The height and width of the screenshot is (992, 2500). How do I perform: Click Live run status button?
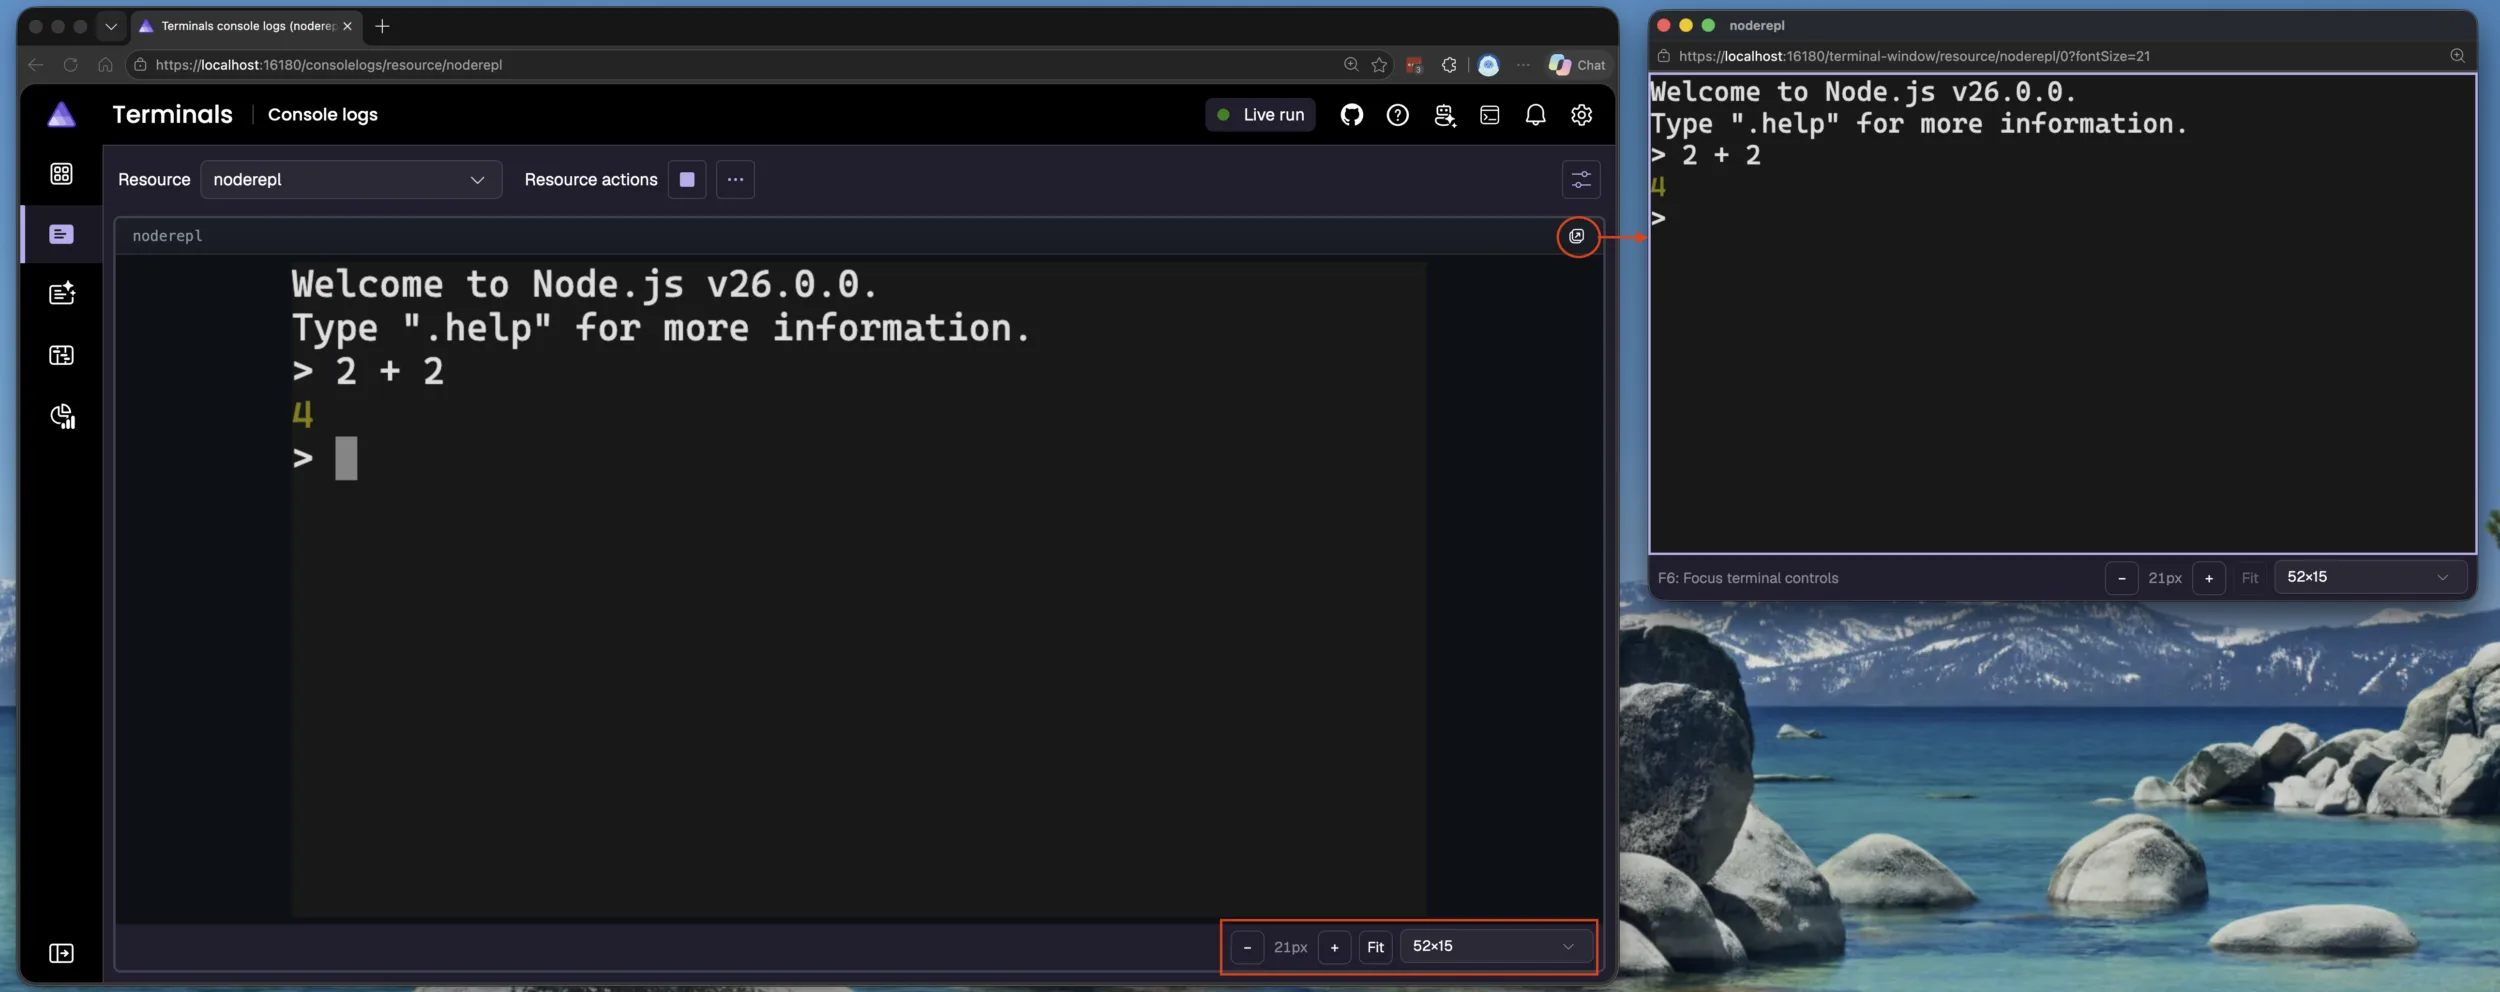pyautogui.click(x=1260, y=115)
